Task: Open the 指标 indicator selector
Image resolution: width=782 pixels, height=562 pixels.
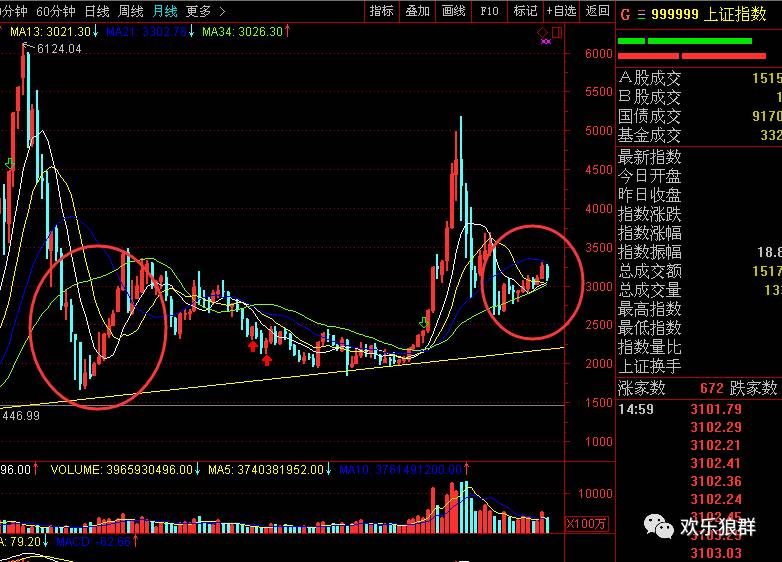Action: tap(381, 11)
